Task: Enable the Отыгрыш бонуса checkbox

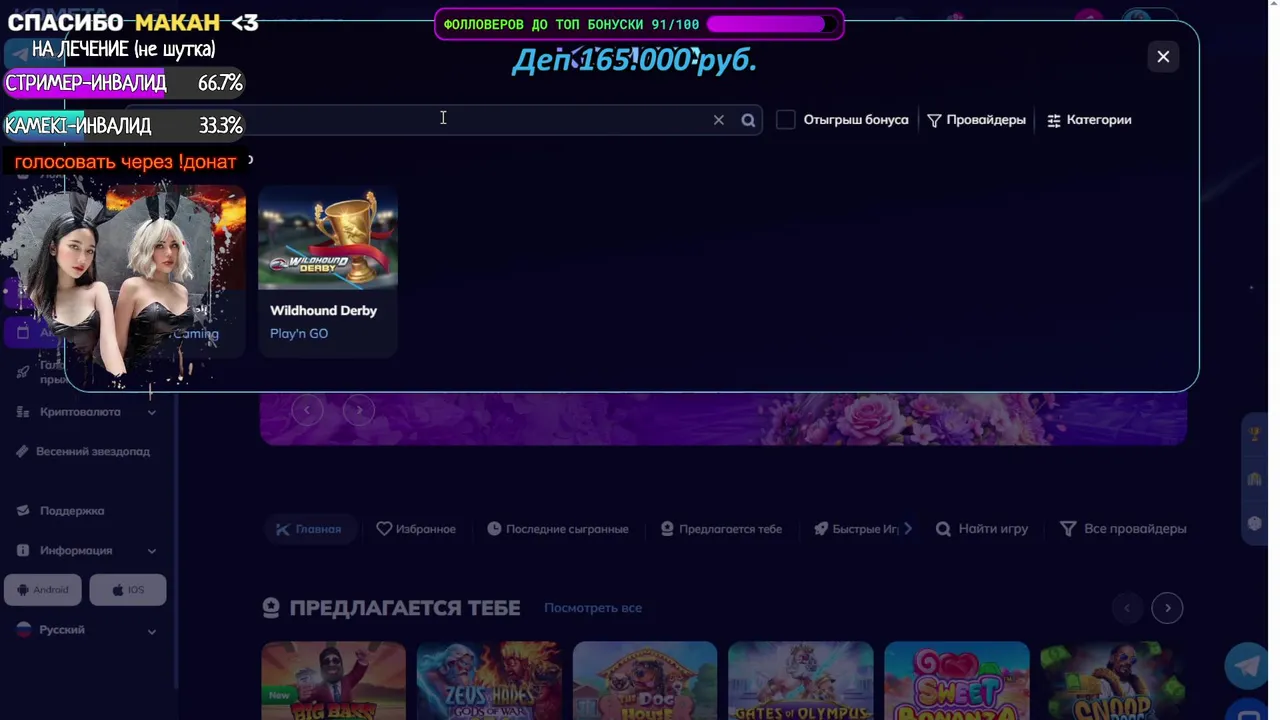Action: 786,120
